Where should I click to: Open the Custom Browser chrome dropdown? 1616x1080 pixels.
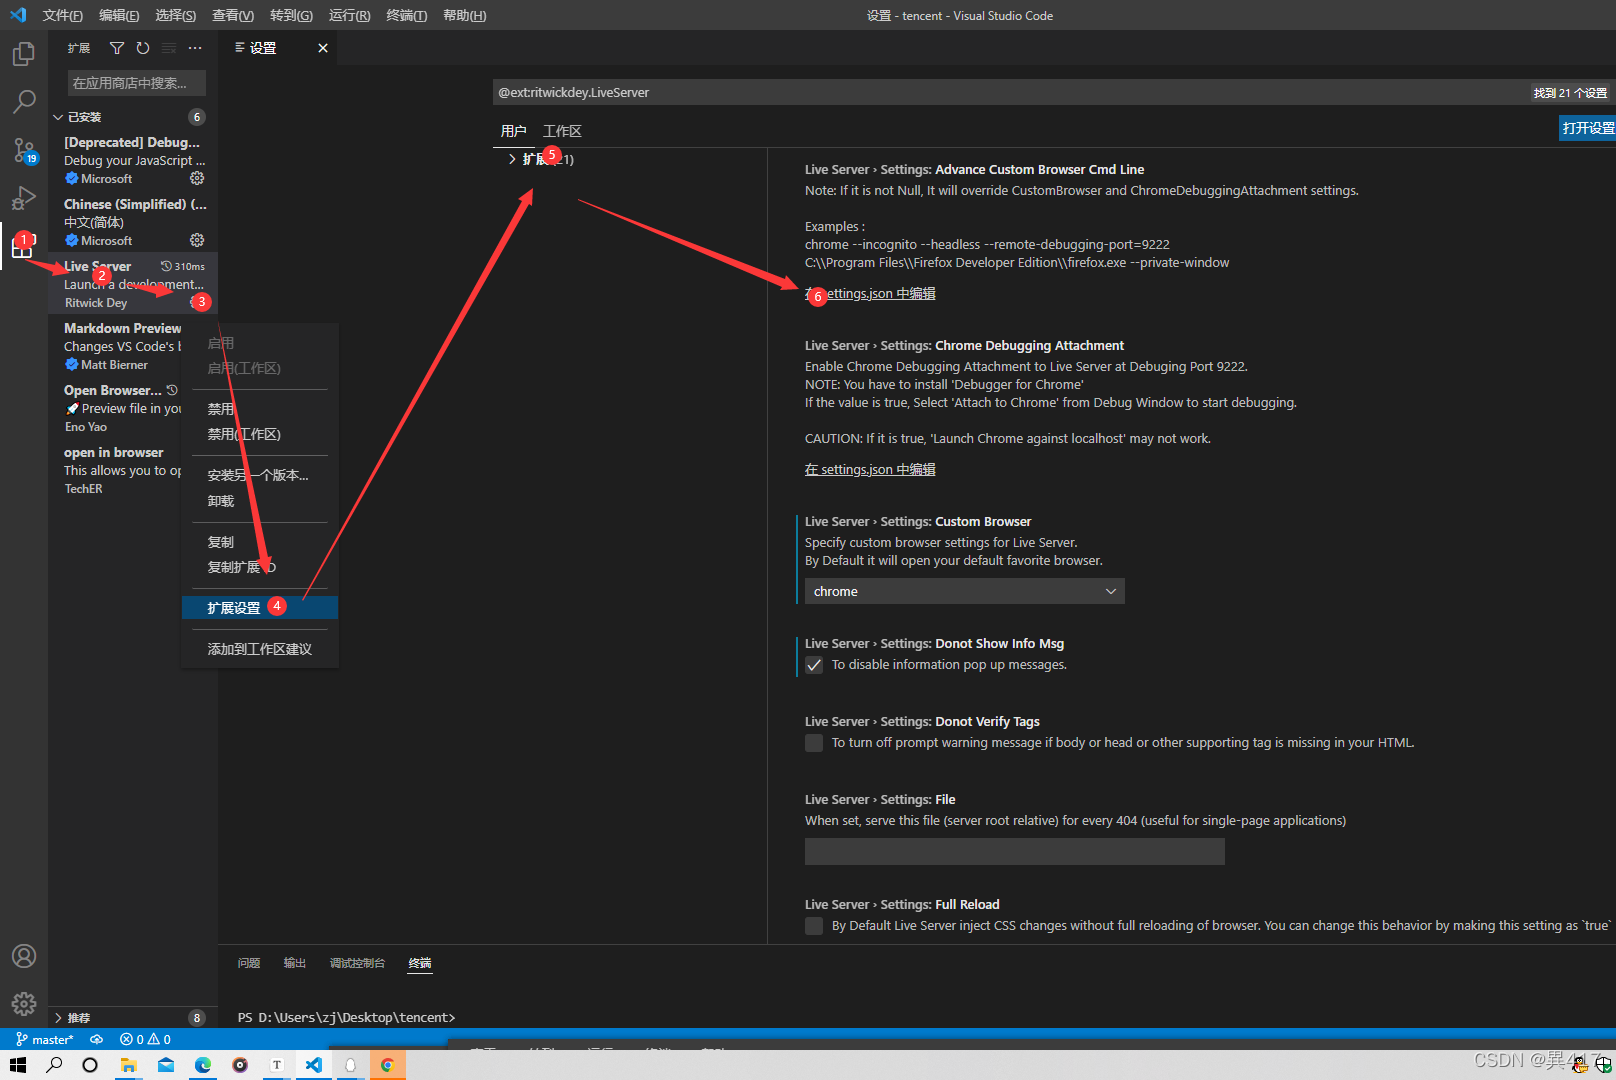(965, 591)
